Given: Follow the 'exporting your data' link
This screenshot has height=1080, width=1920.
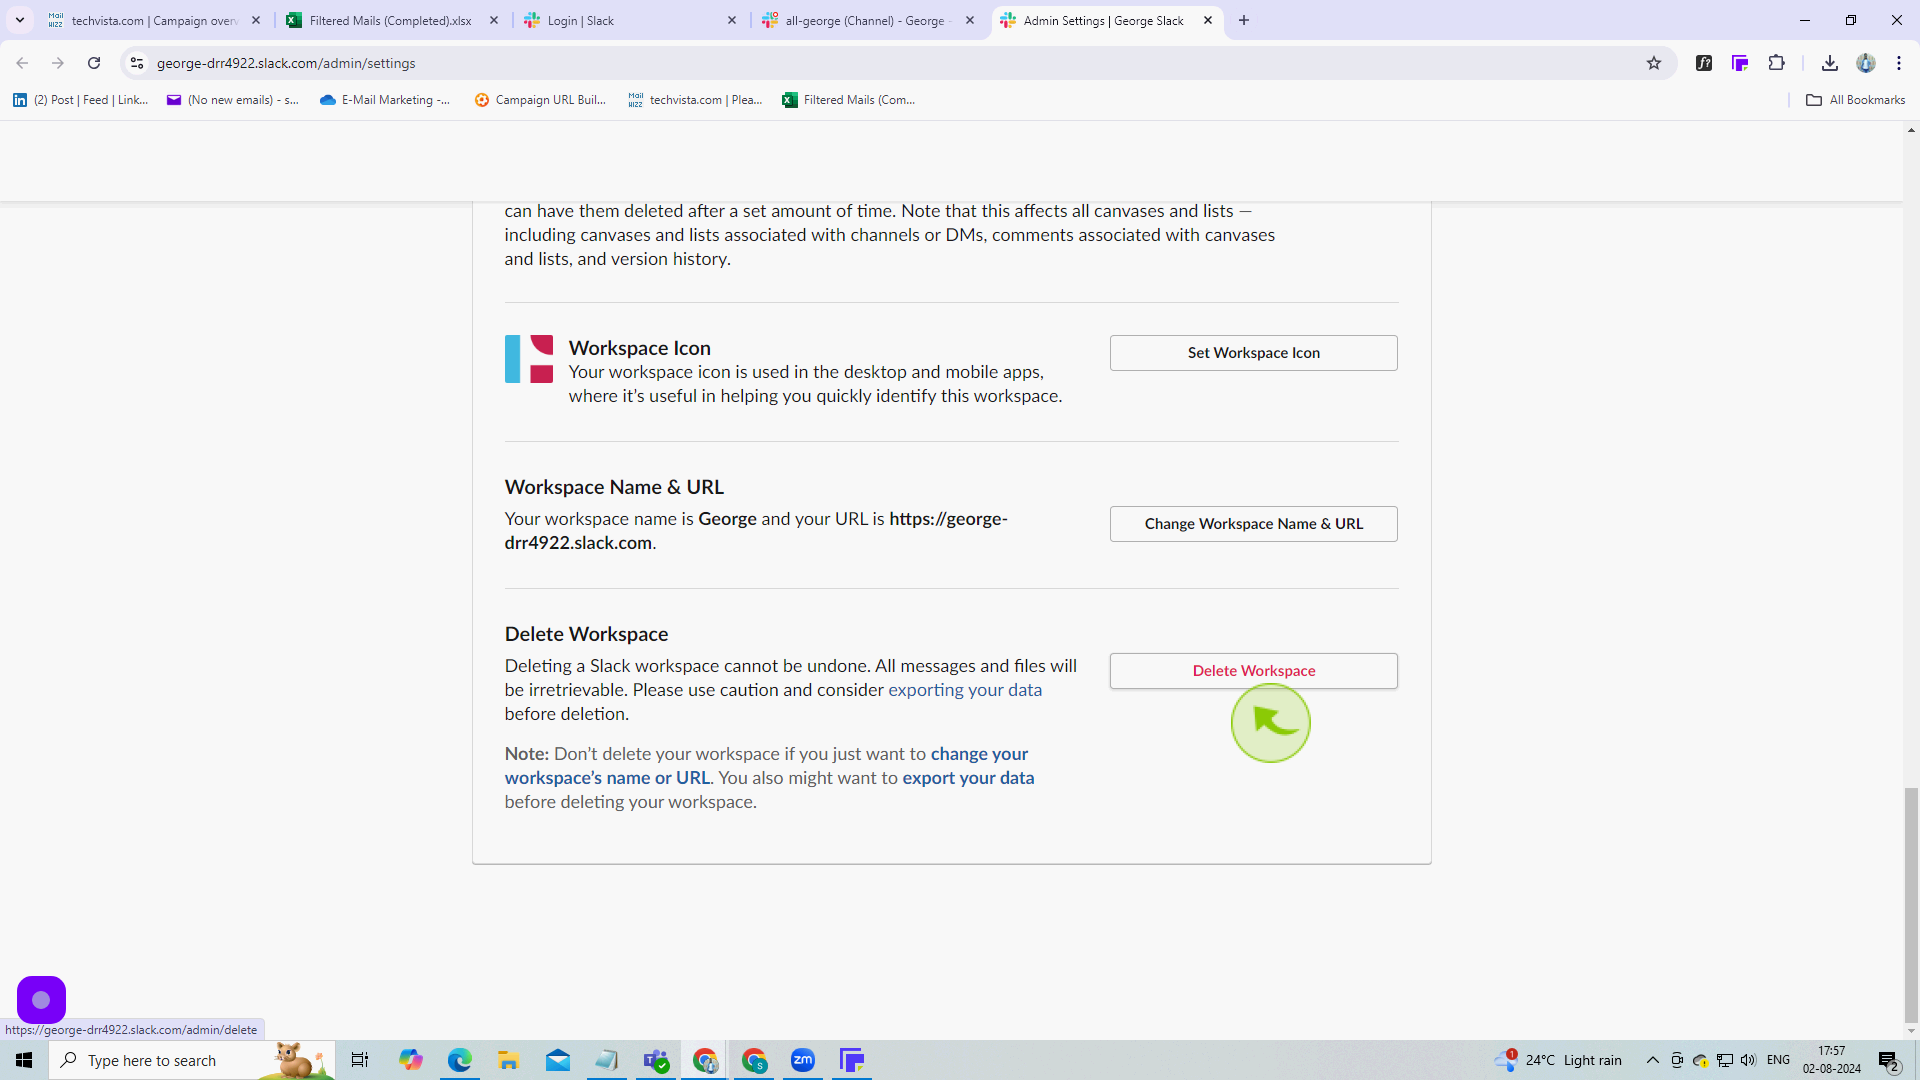Looking at the screenshot, I should [965, 690].
